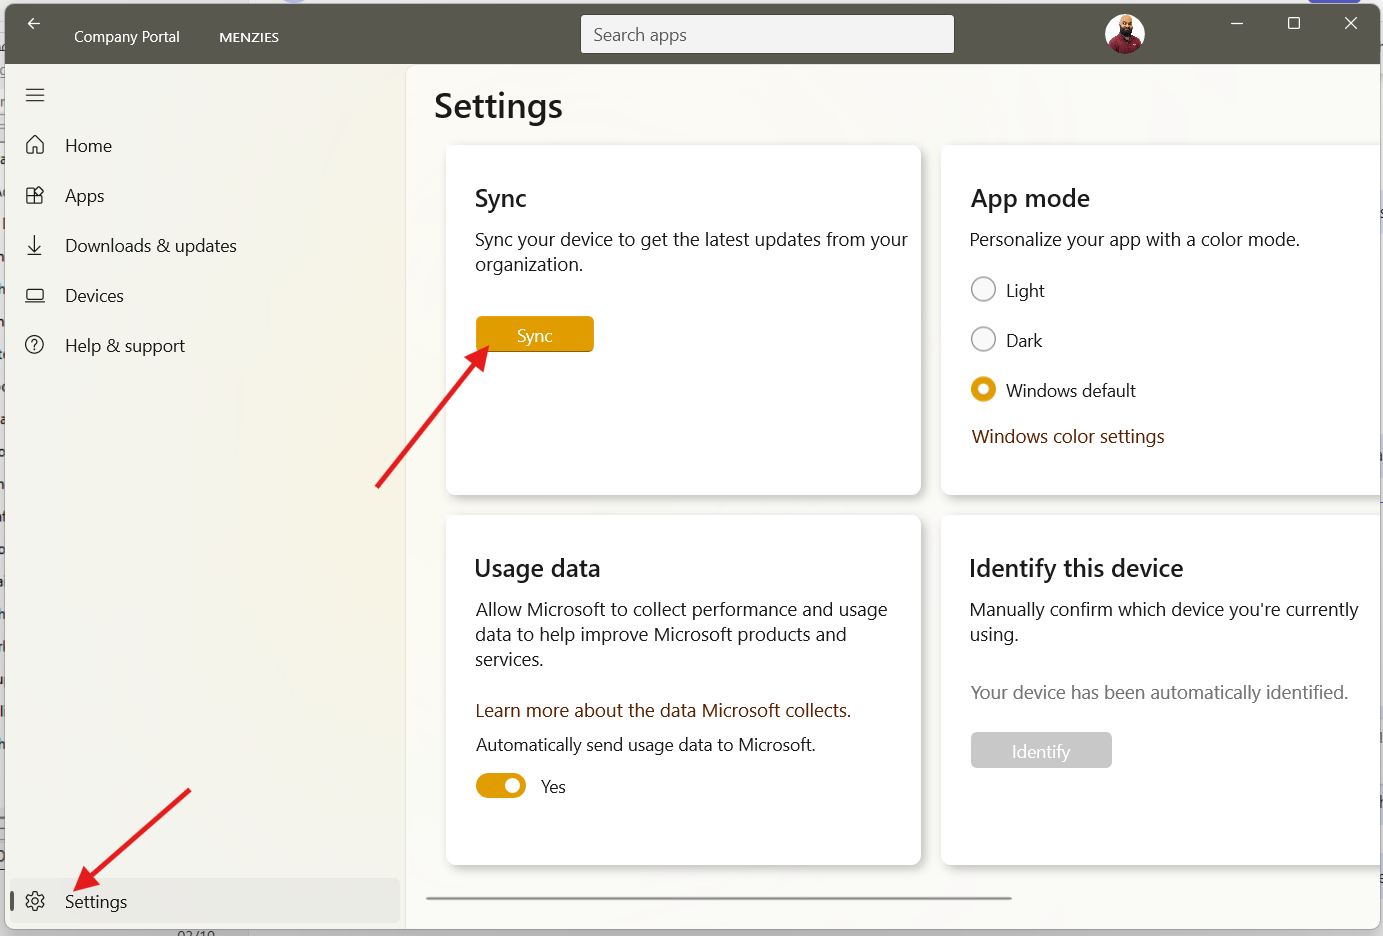Click the Devices laptop icon
The image size is (1383, 936).
tap(35, 296)
